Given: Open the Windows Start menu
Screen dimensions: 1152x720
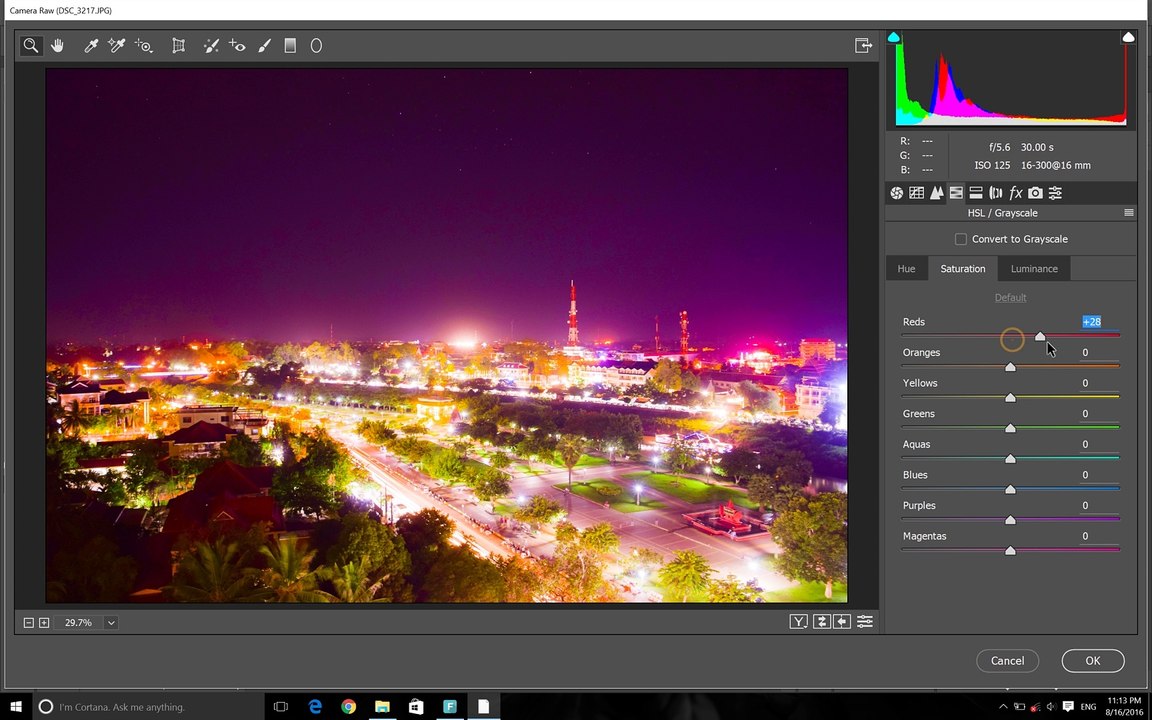Looking at the screenshot, I should [15, 707].
